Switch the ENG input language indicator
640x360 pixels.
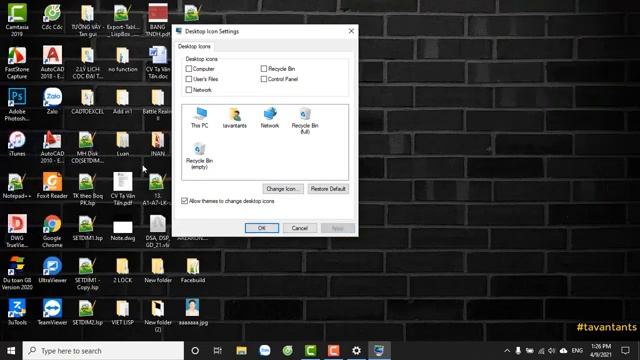click(x=577, y=351)
